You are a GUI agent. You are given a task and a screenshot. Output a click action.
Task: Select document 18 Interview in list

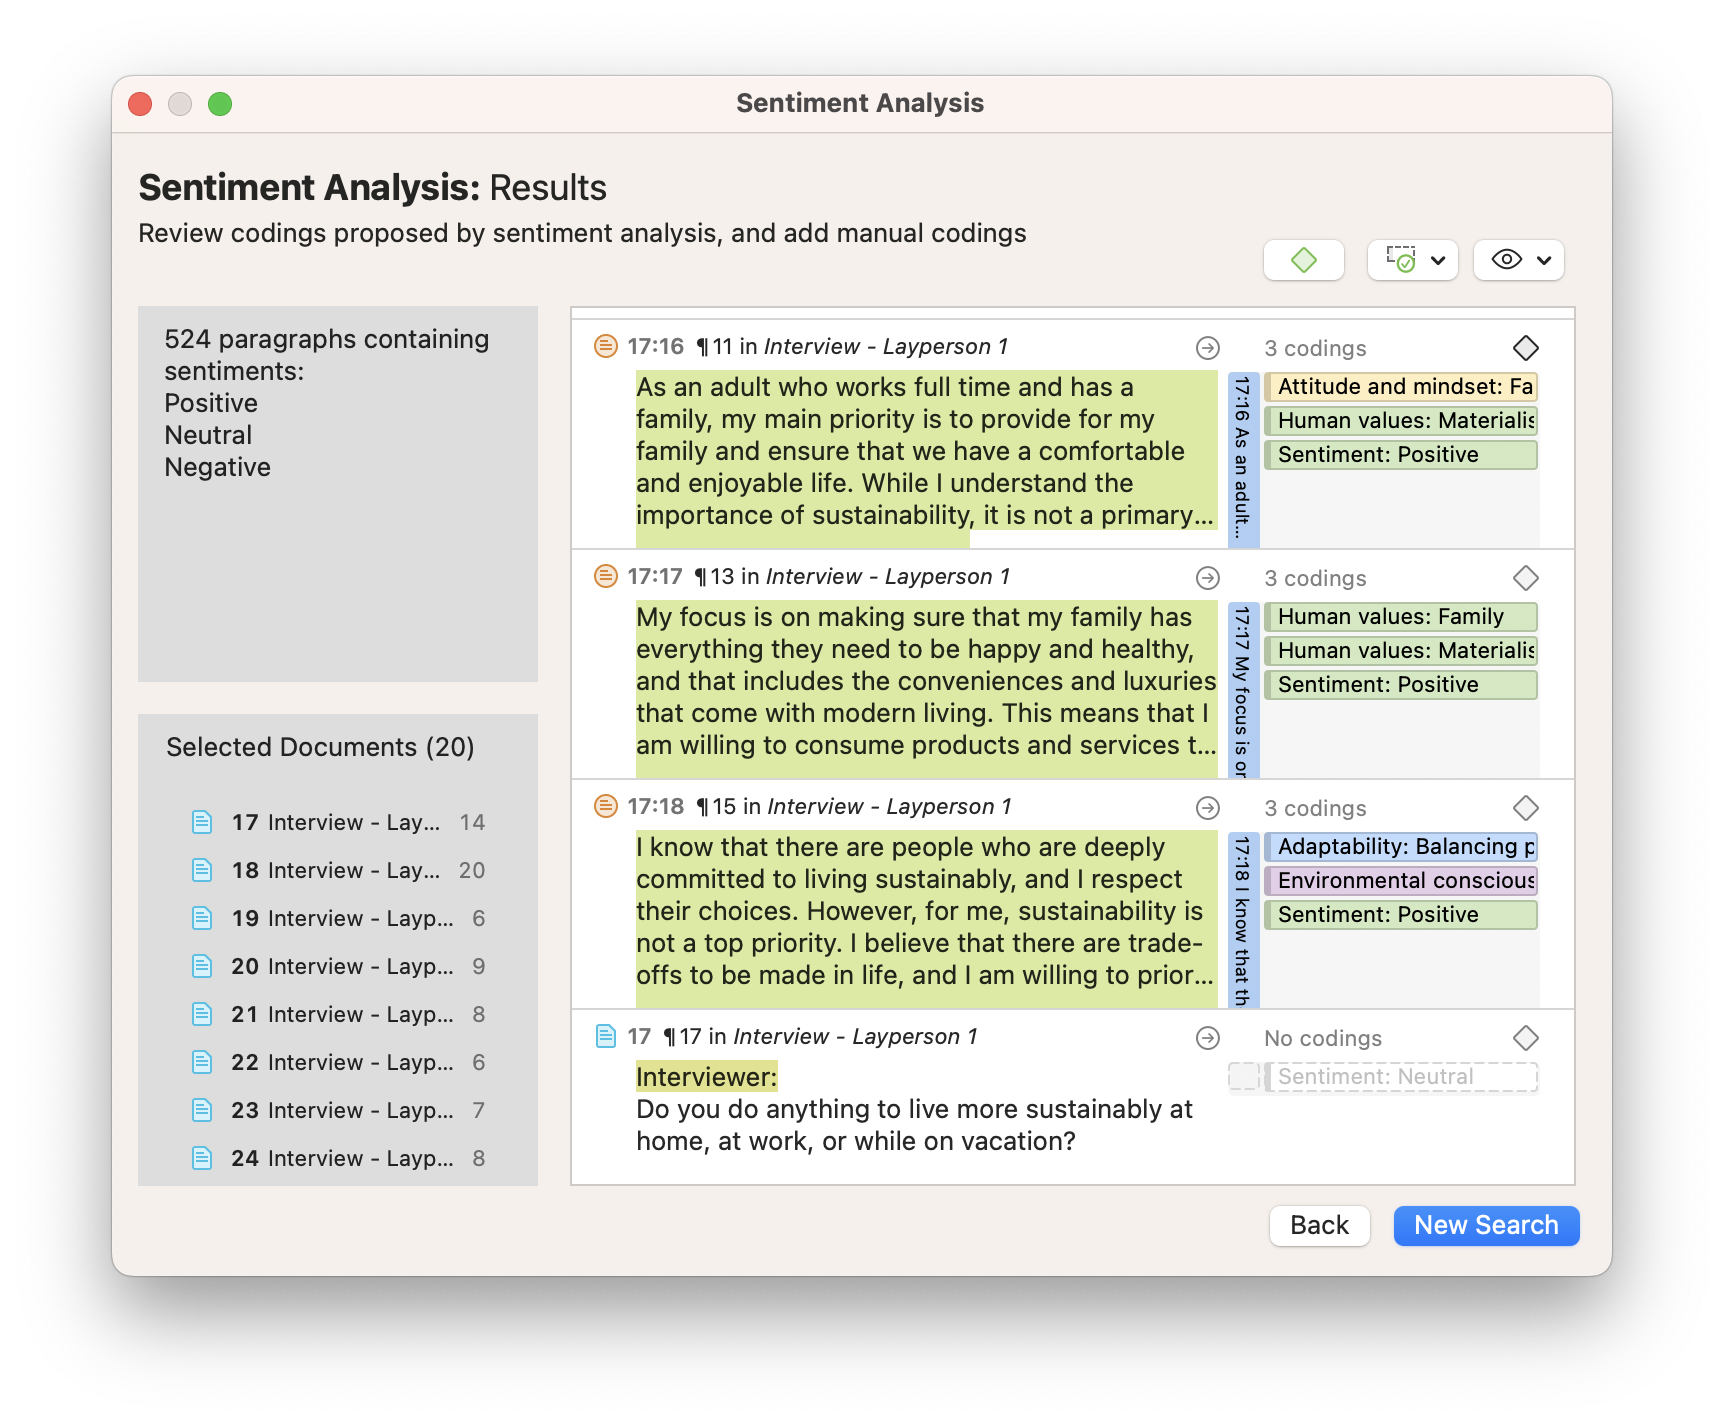coord(335,870)
